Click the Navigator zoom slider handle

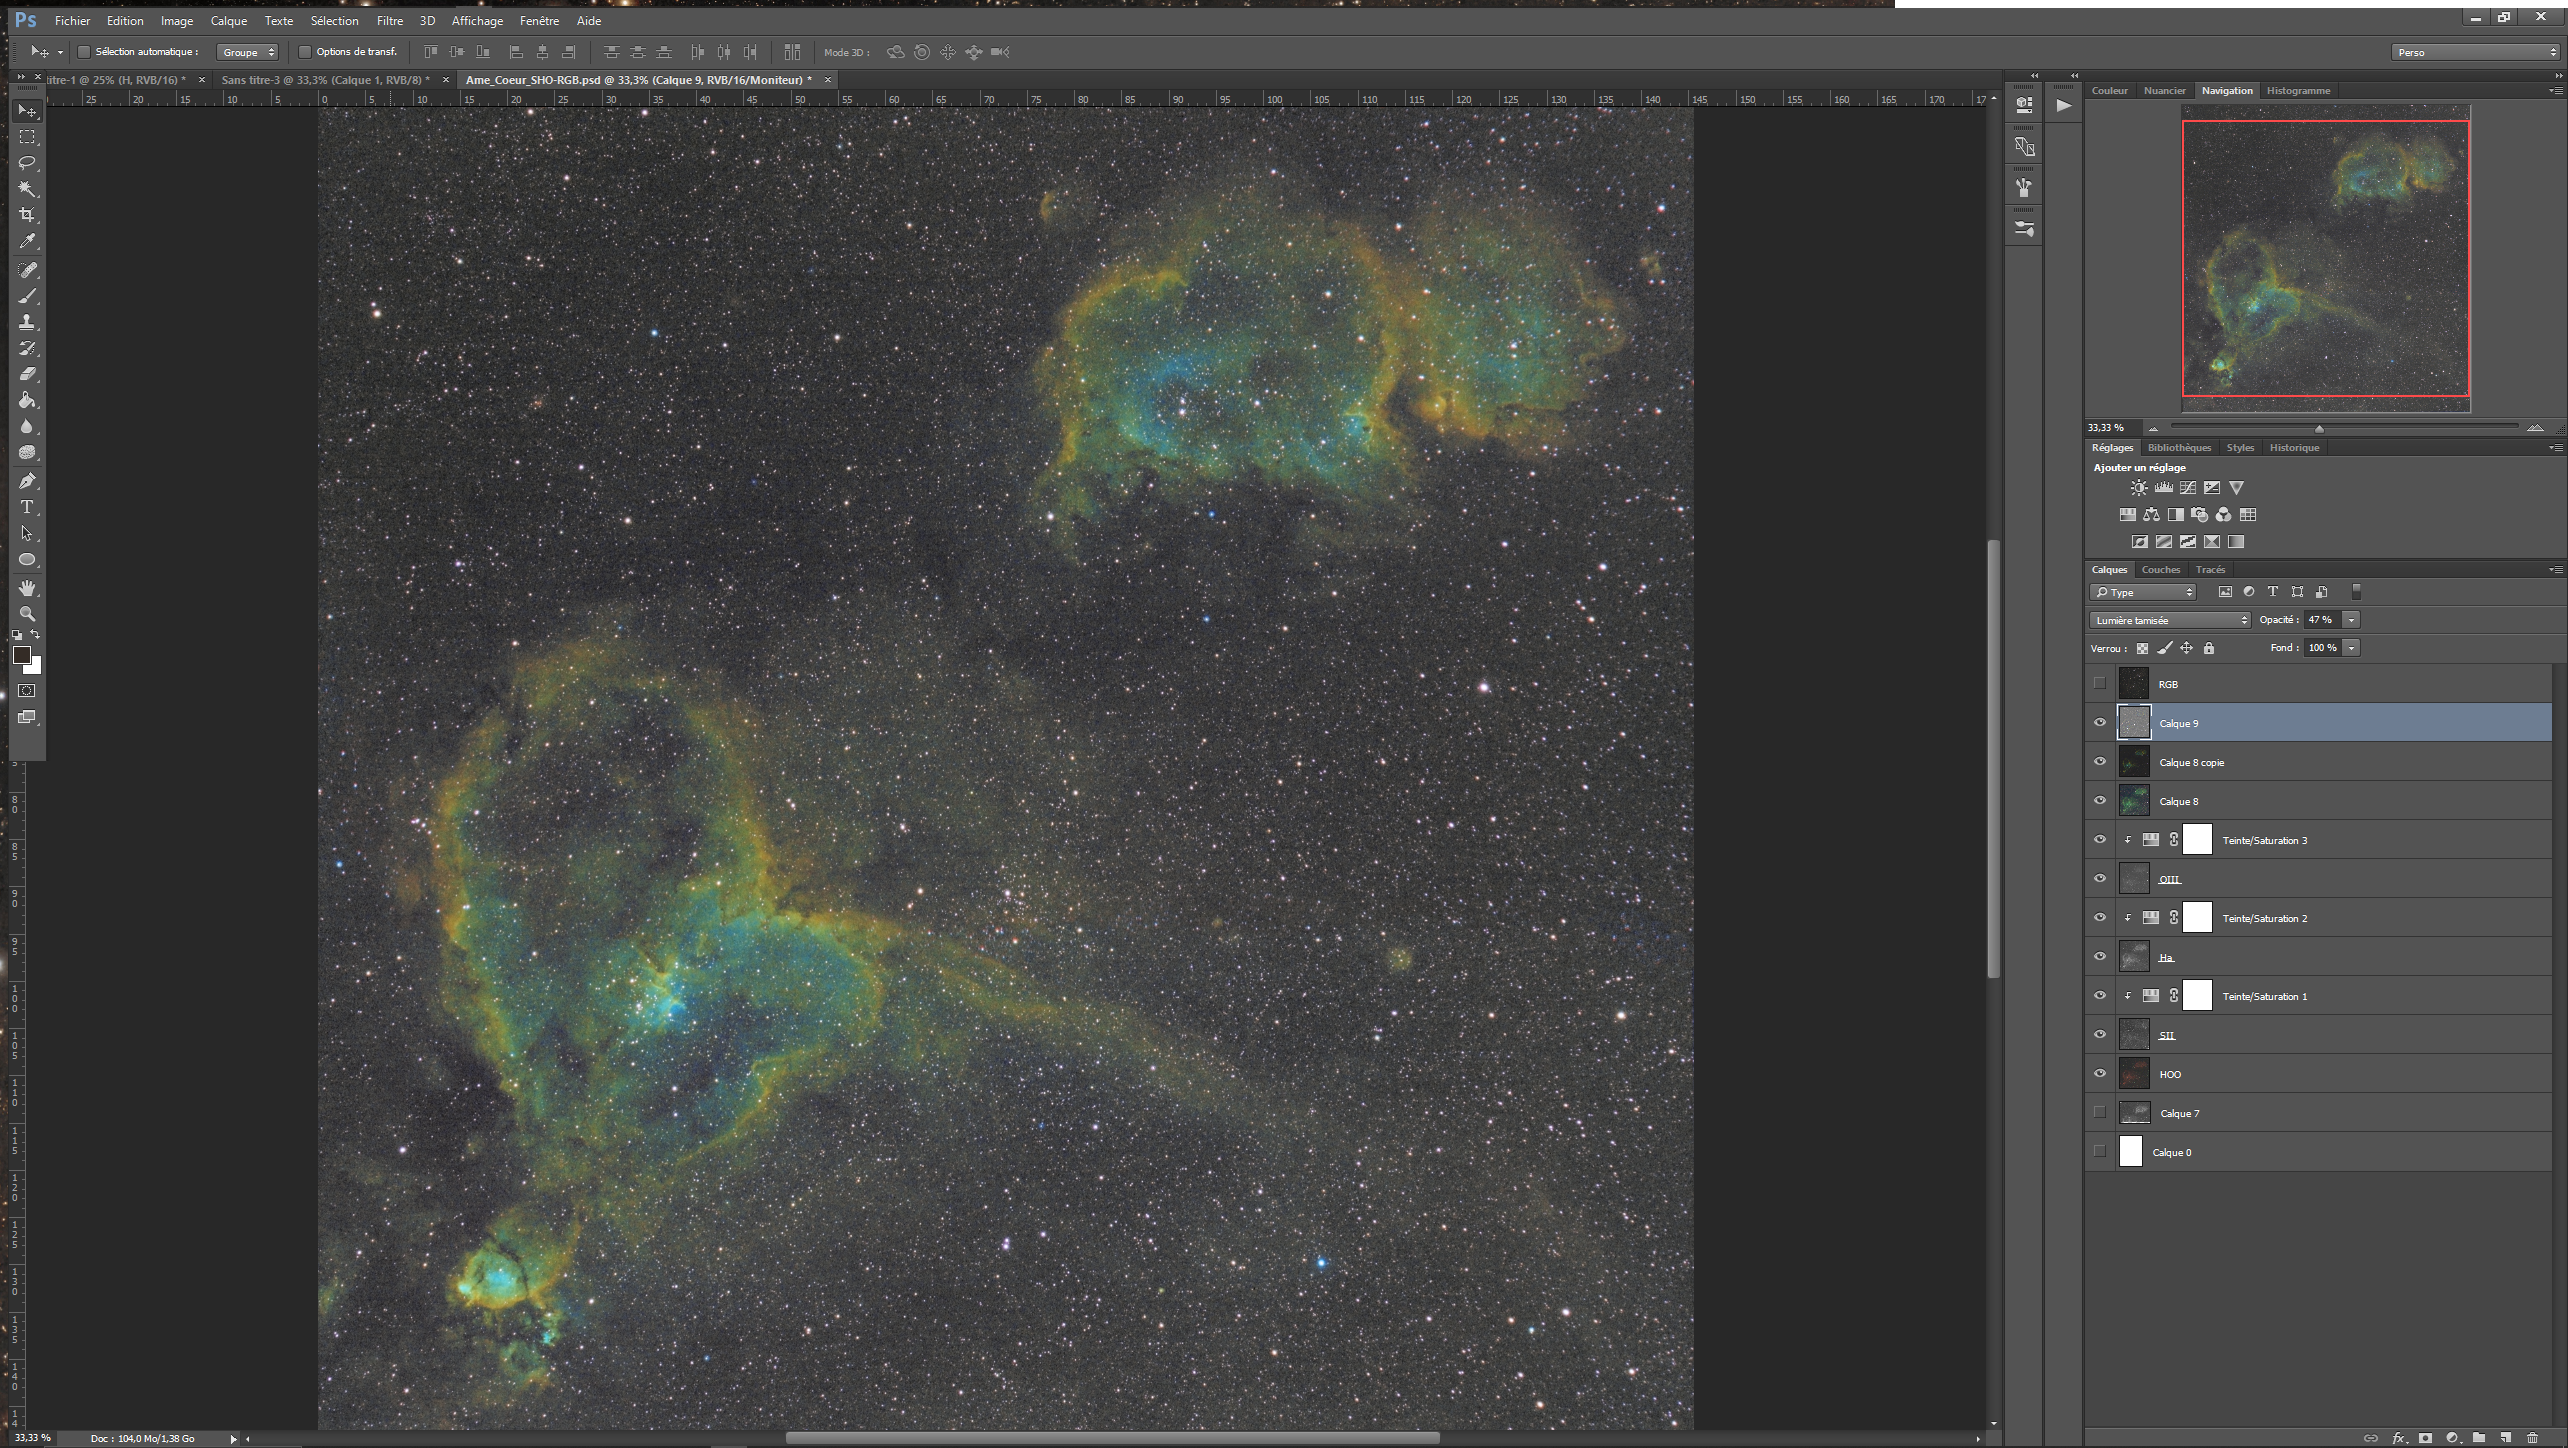click(2319, 429)
